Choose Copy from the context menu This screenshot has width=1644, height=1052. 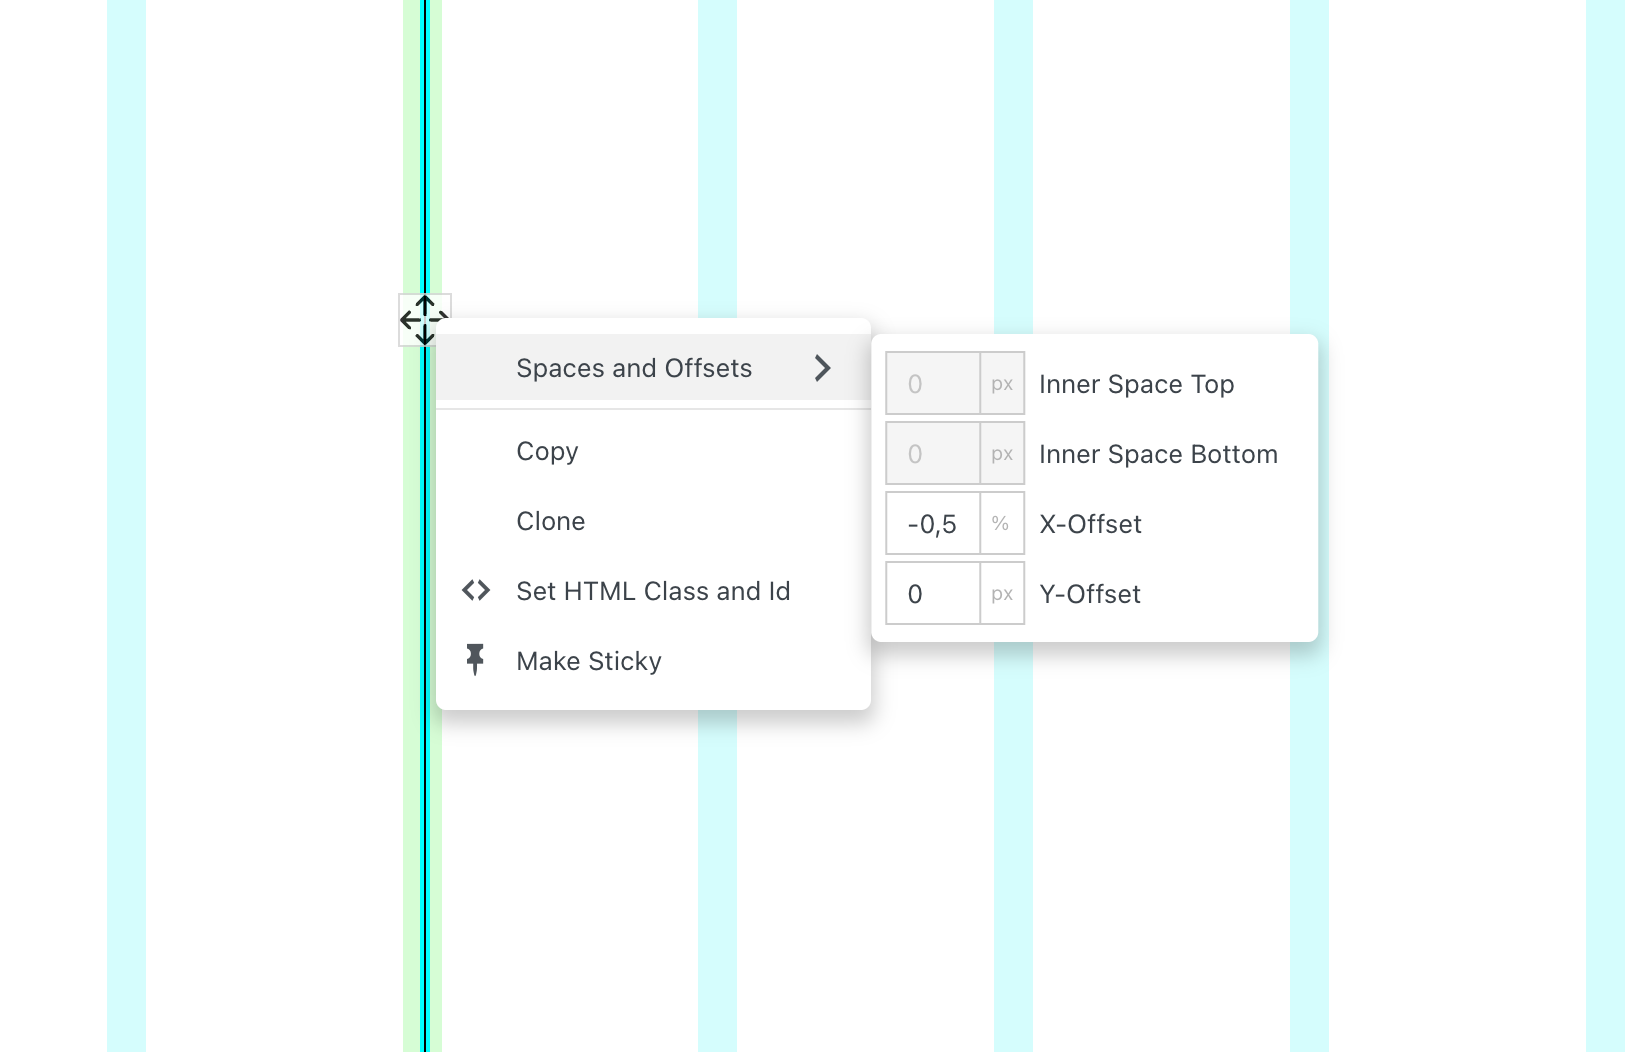pos(547,451)
